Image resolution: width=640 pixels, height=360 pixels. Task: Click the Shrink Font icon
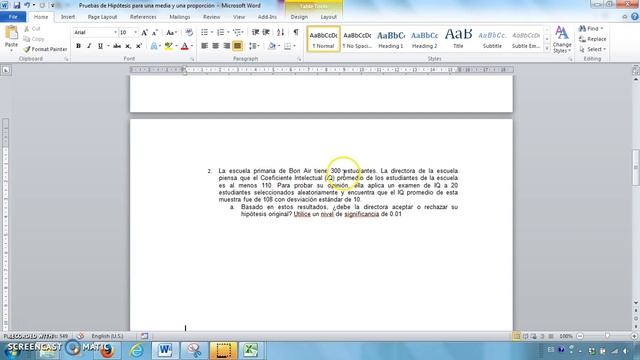tap(155, 32)
